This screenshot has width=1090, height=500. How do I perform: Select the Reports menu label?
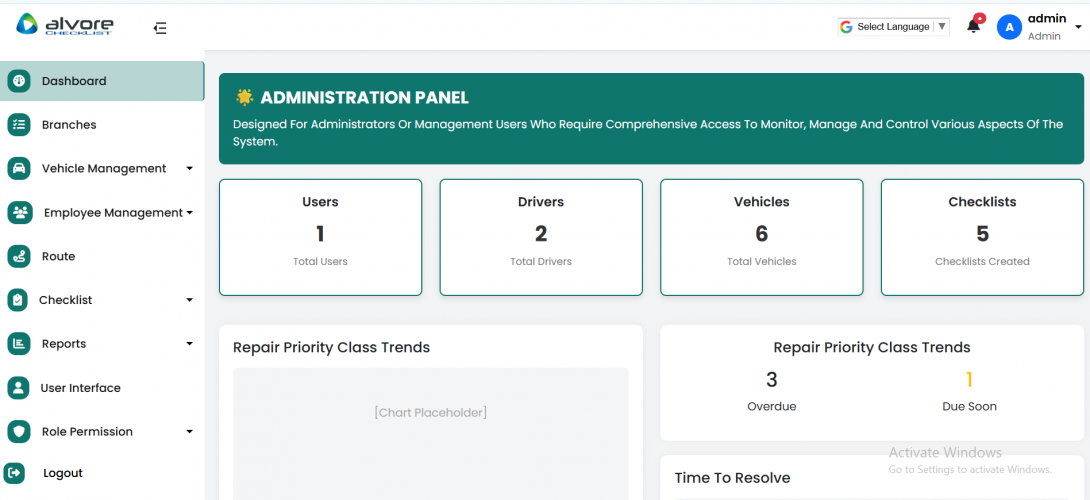click(x=64, y=344)
